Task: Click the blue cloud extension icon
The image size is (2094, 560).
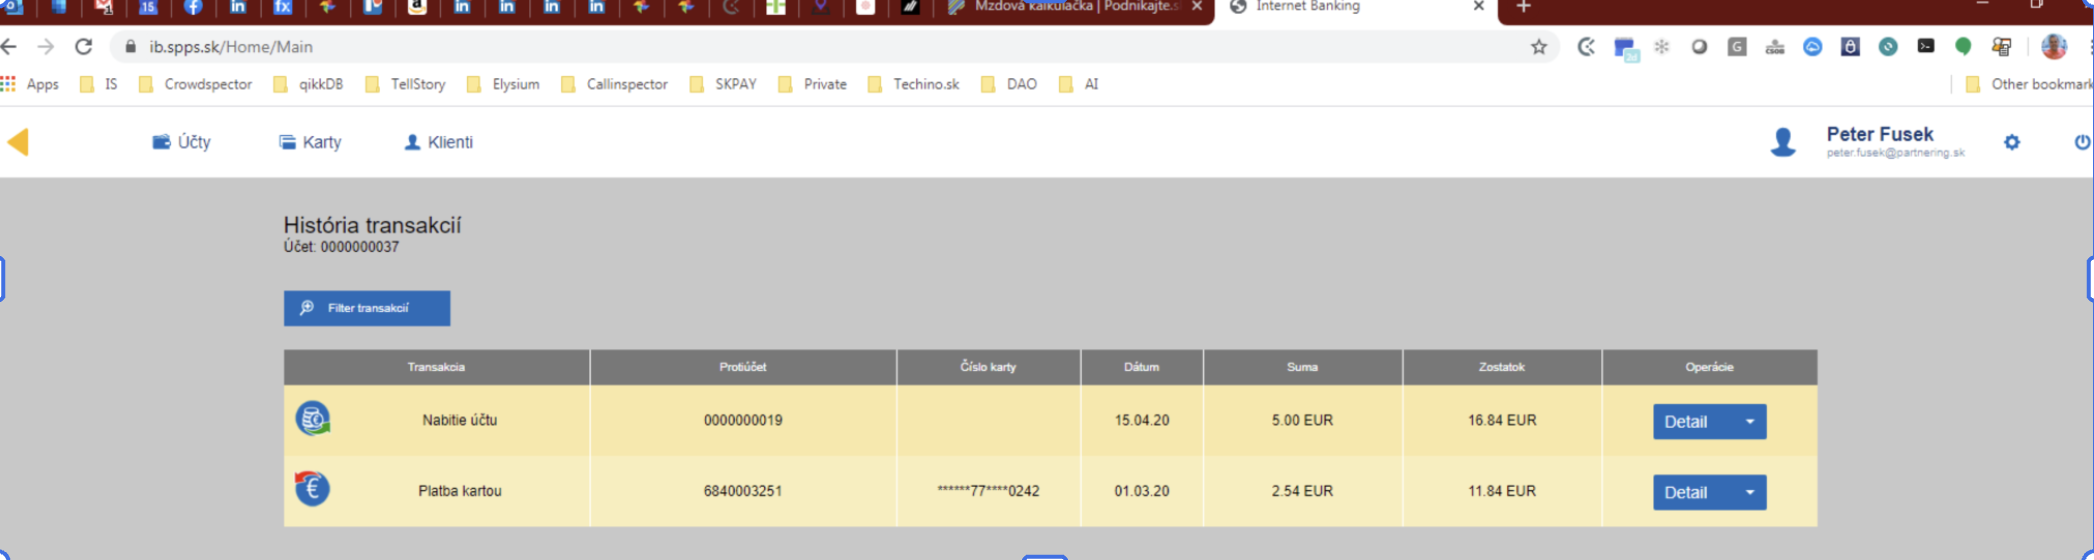Action: point(1812,47)
